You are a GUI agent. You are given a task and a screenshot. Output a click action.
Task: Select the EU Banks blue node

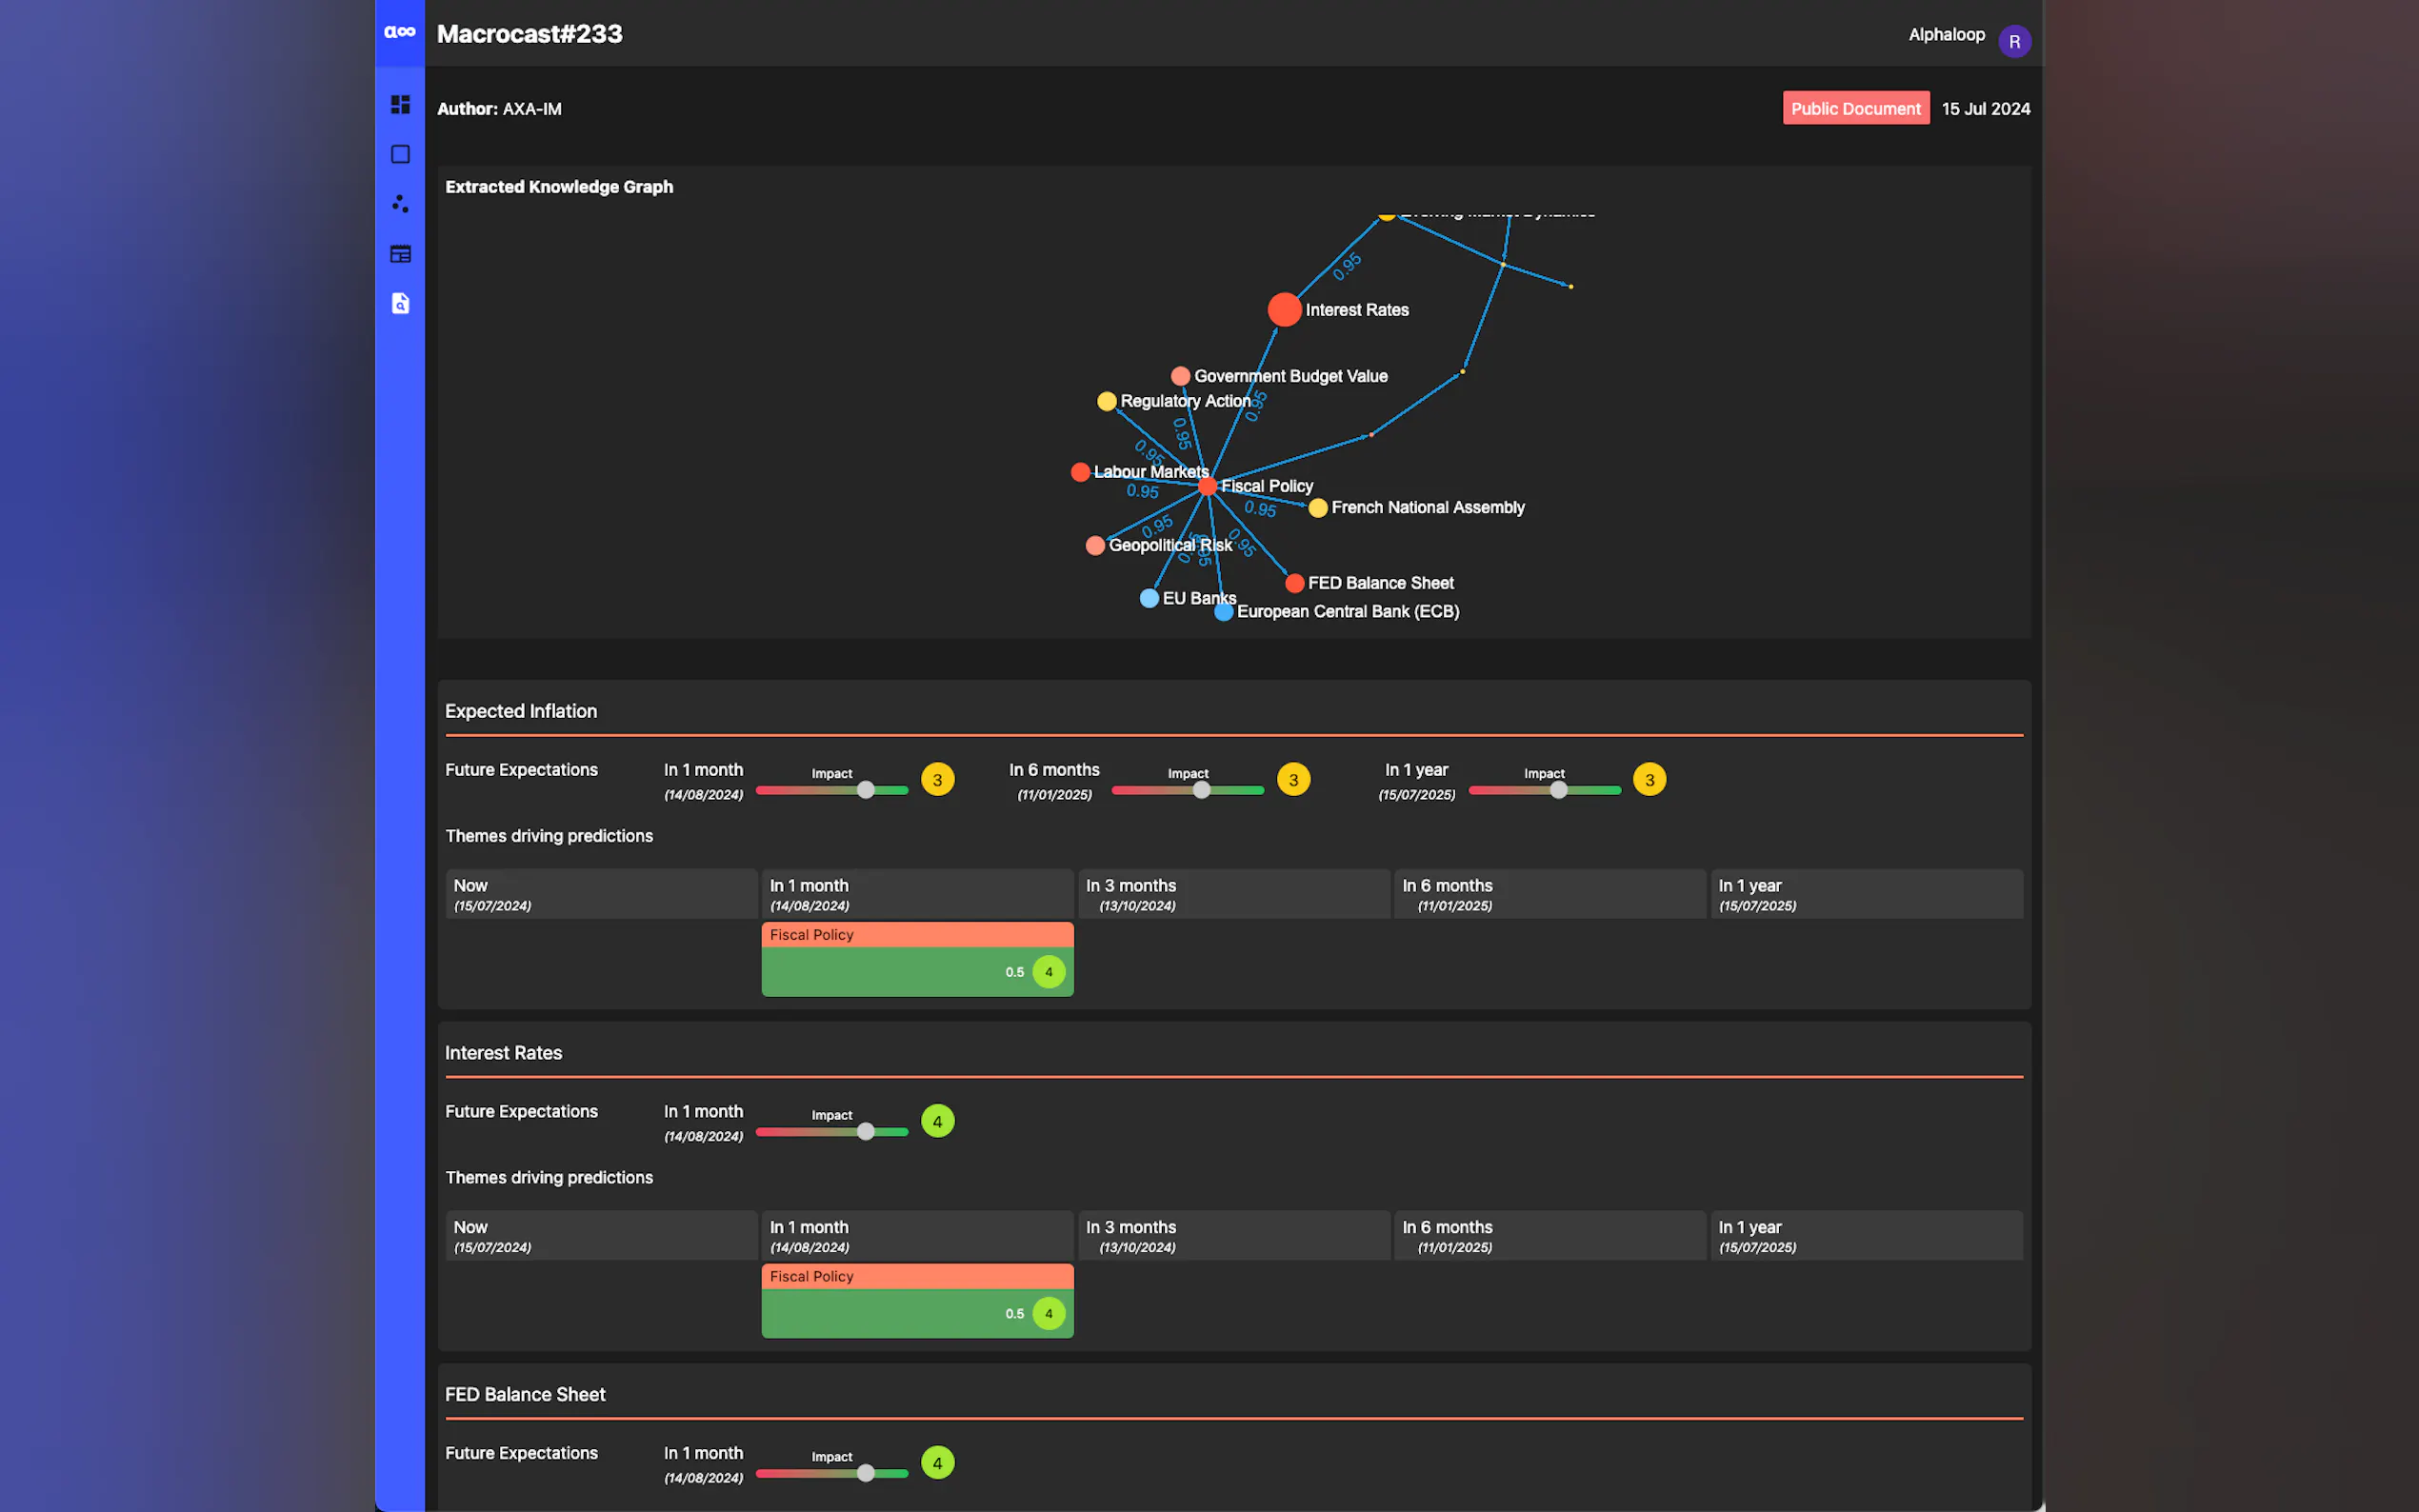1149,598
